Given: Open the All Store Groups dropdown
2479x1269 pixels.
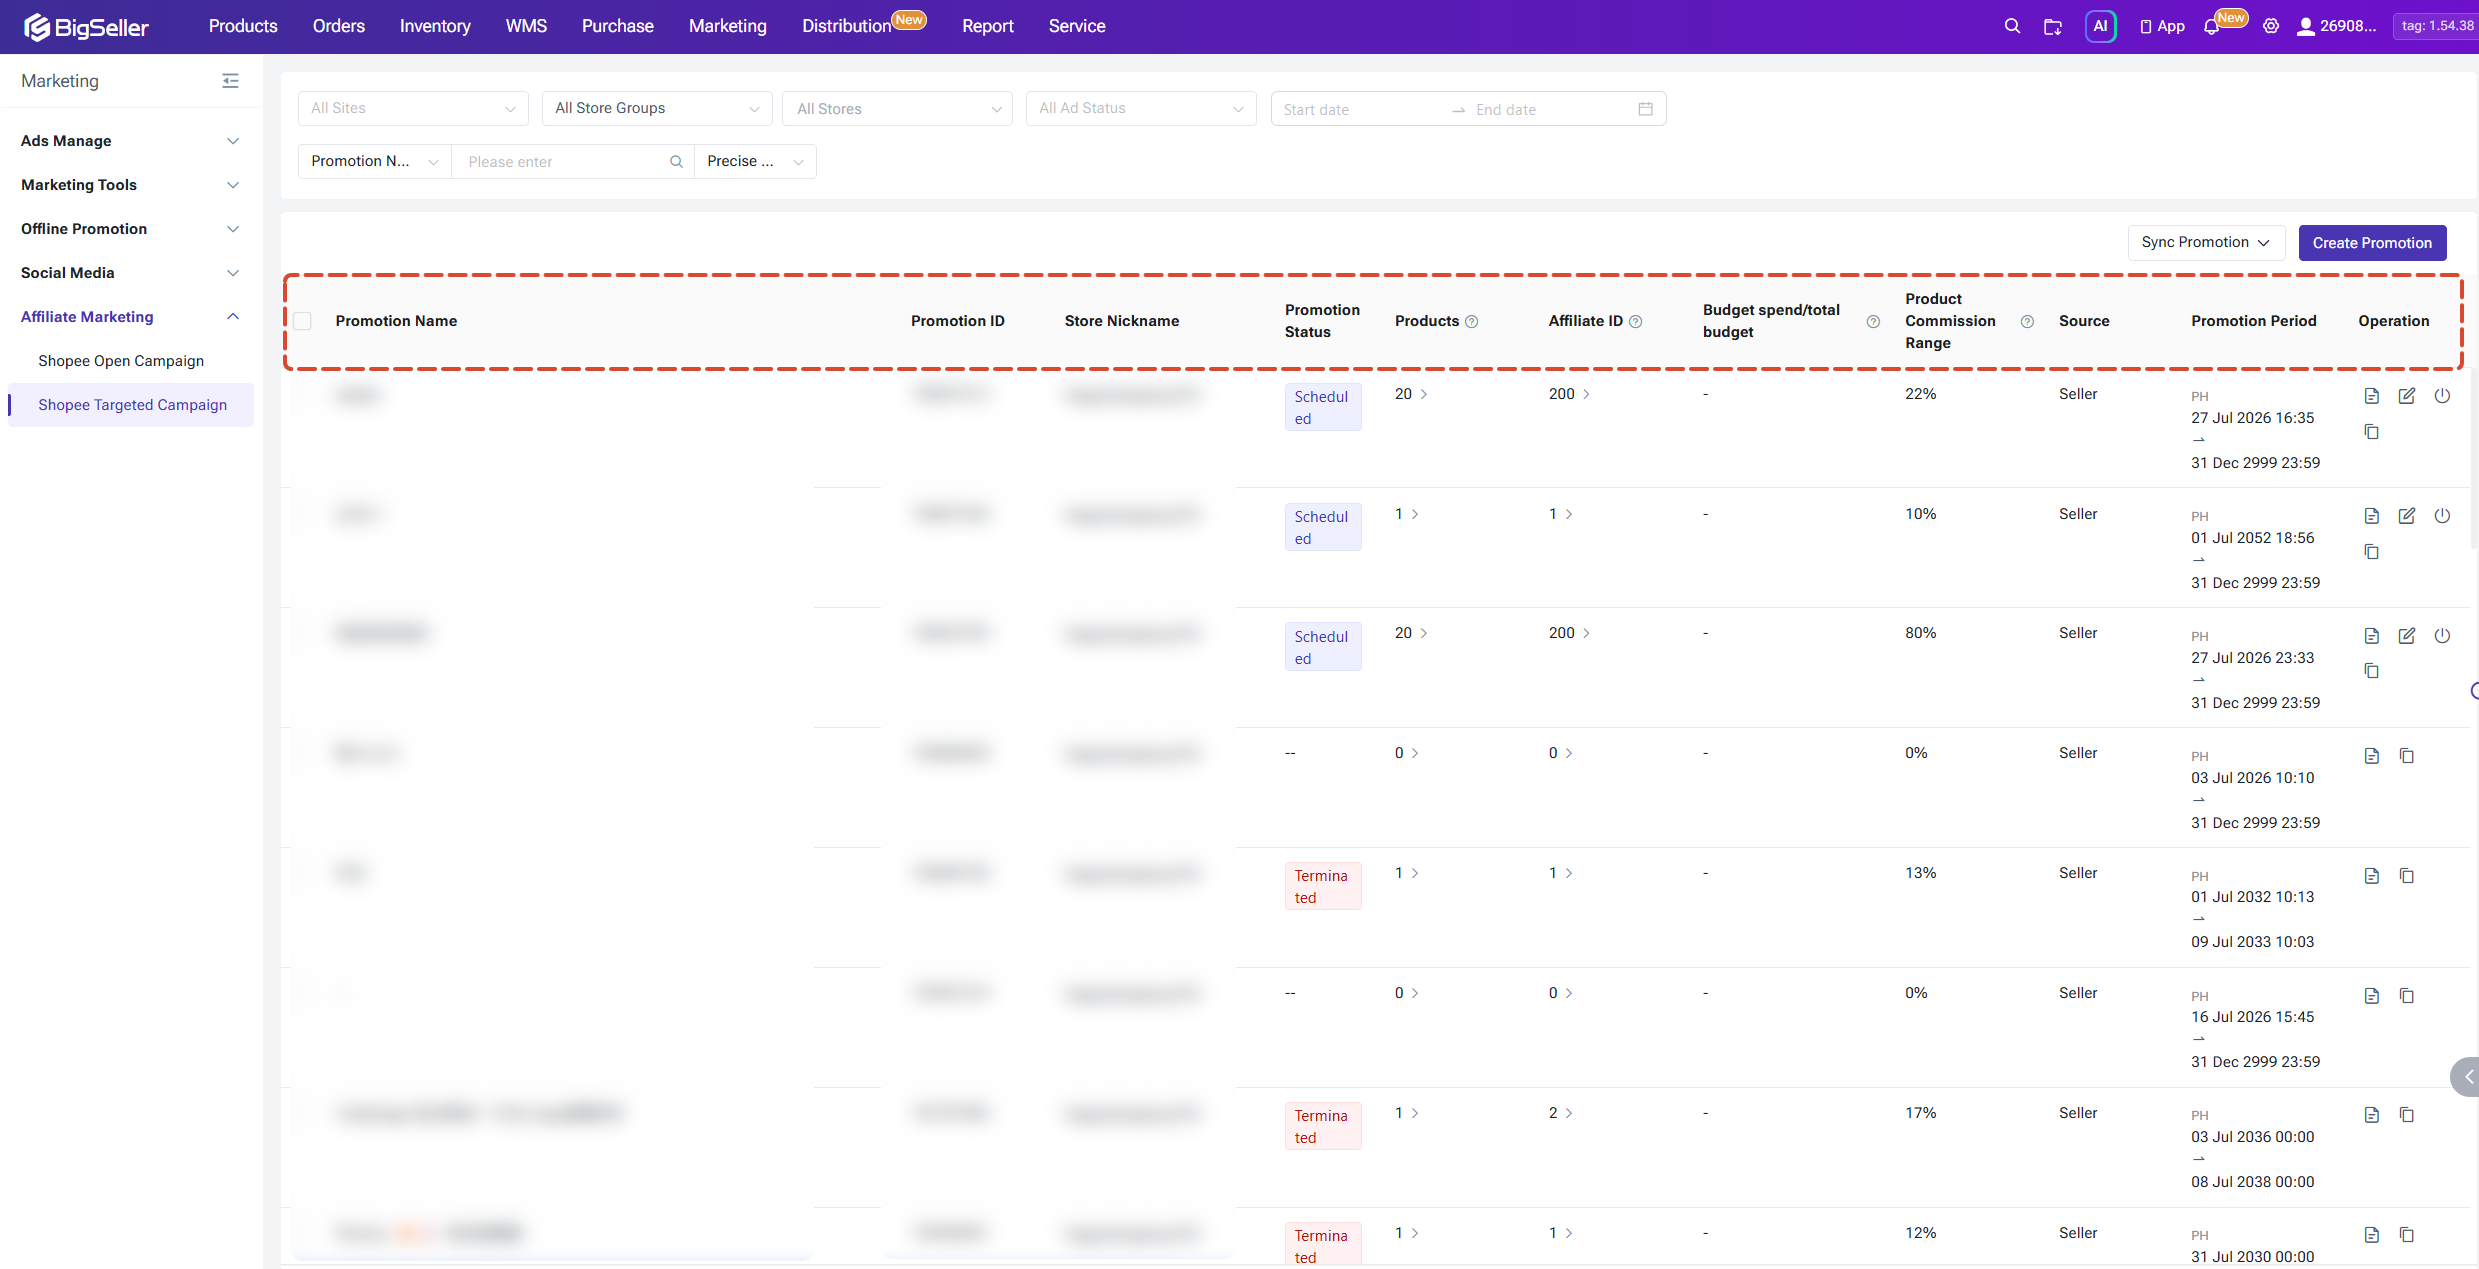Looking at the screenshot, I should click(x=657, y=108).
